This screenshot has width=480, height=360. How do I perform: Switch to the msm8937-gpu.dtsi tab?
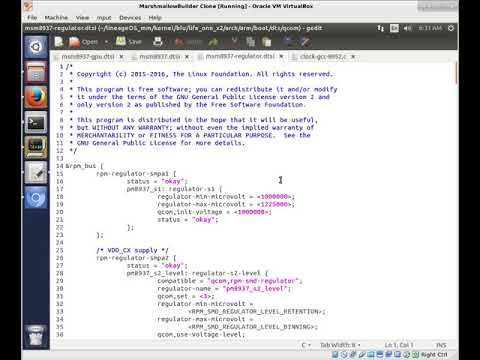(87, 57)
